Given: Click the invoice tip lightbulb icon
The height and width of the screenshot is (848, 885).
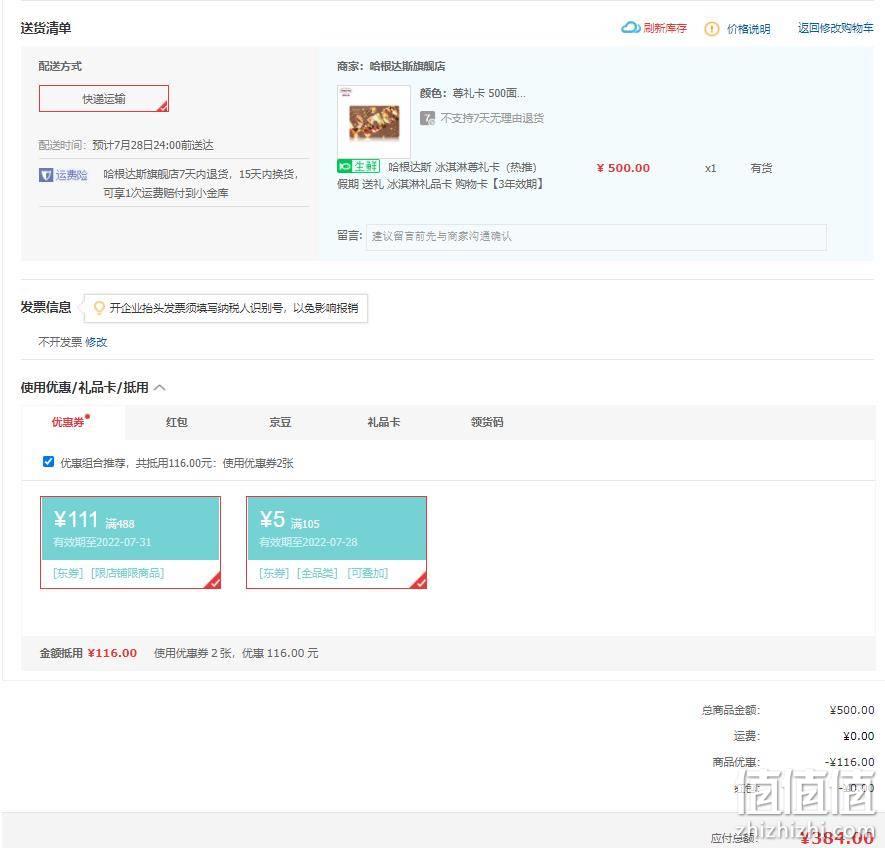Looking at the screenshot, I should click(99, 308).
